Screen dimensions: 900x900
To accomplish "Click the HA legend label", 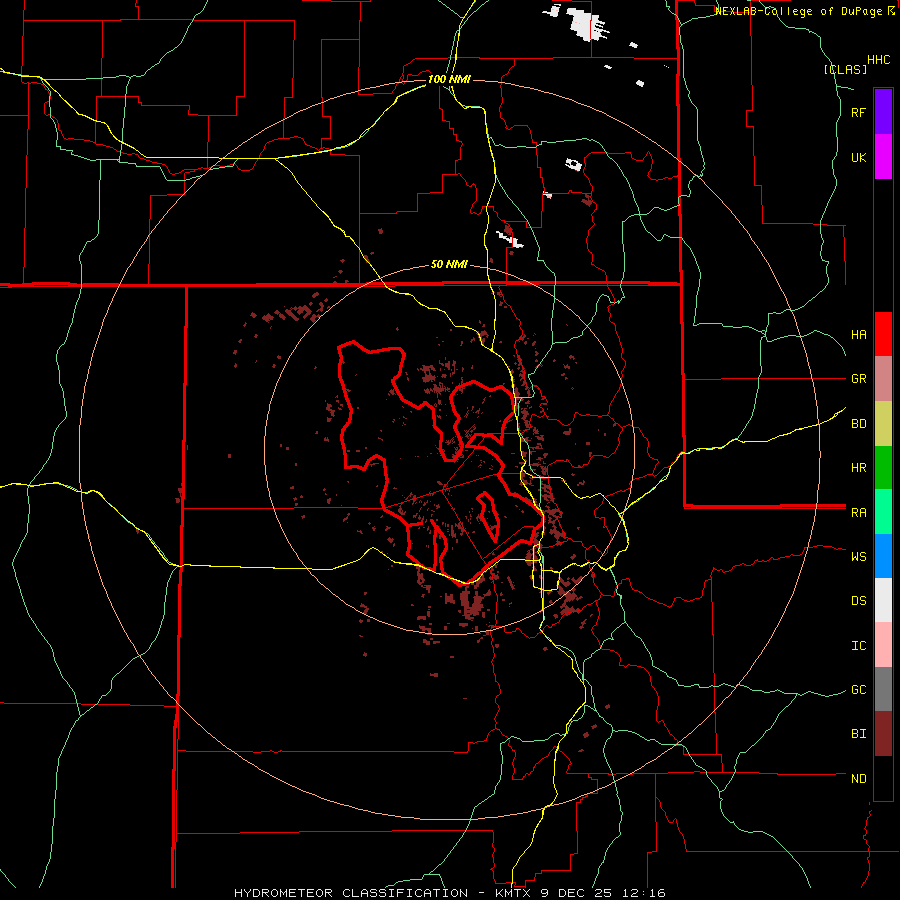I will (858, 334).
